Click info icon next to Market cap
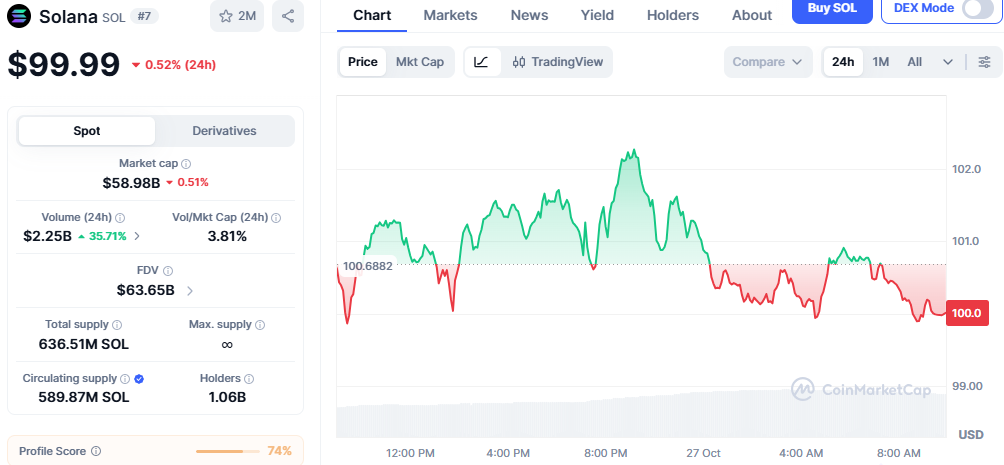Viewport: 1004px width, 465px height. coord(186,164)
